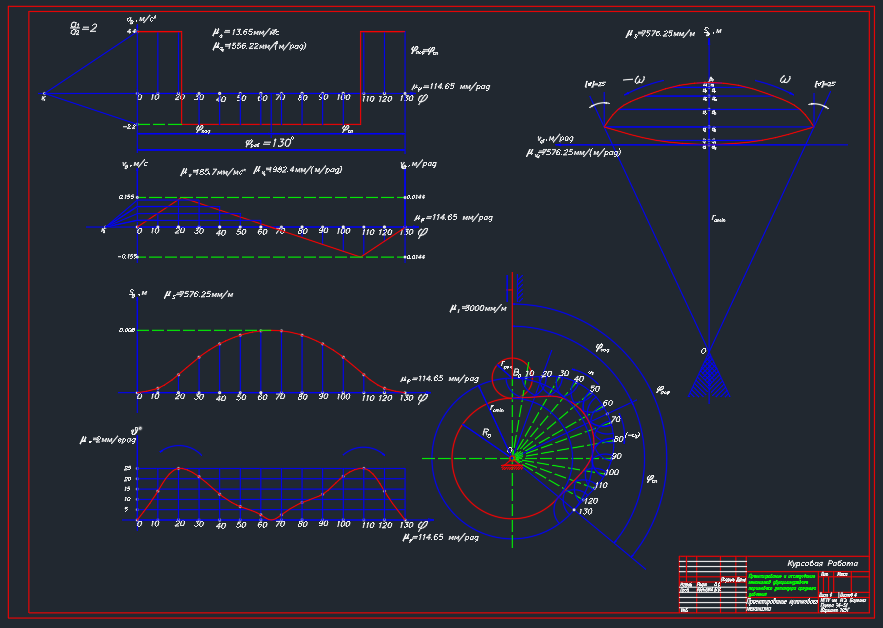
Task: Click the 100 position label on cam profile
Action: tap(612, 472)
